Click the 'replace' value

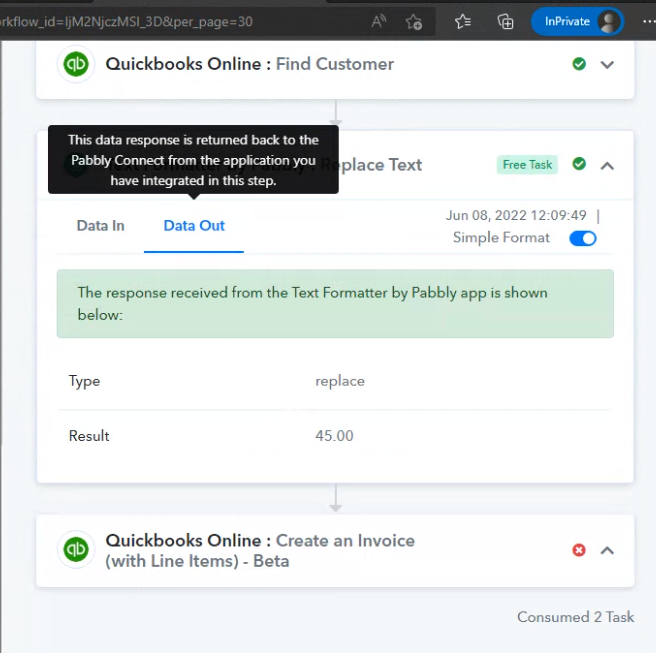point(340,381)
